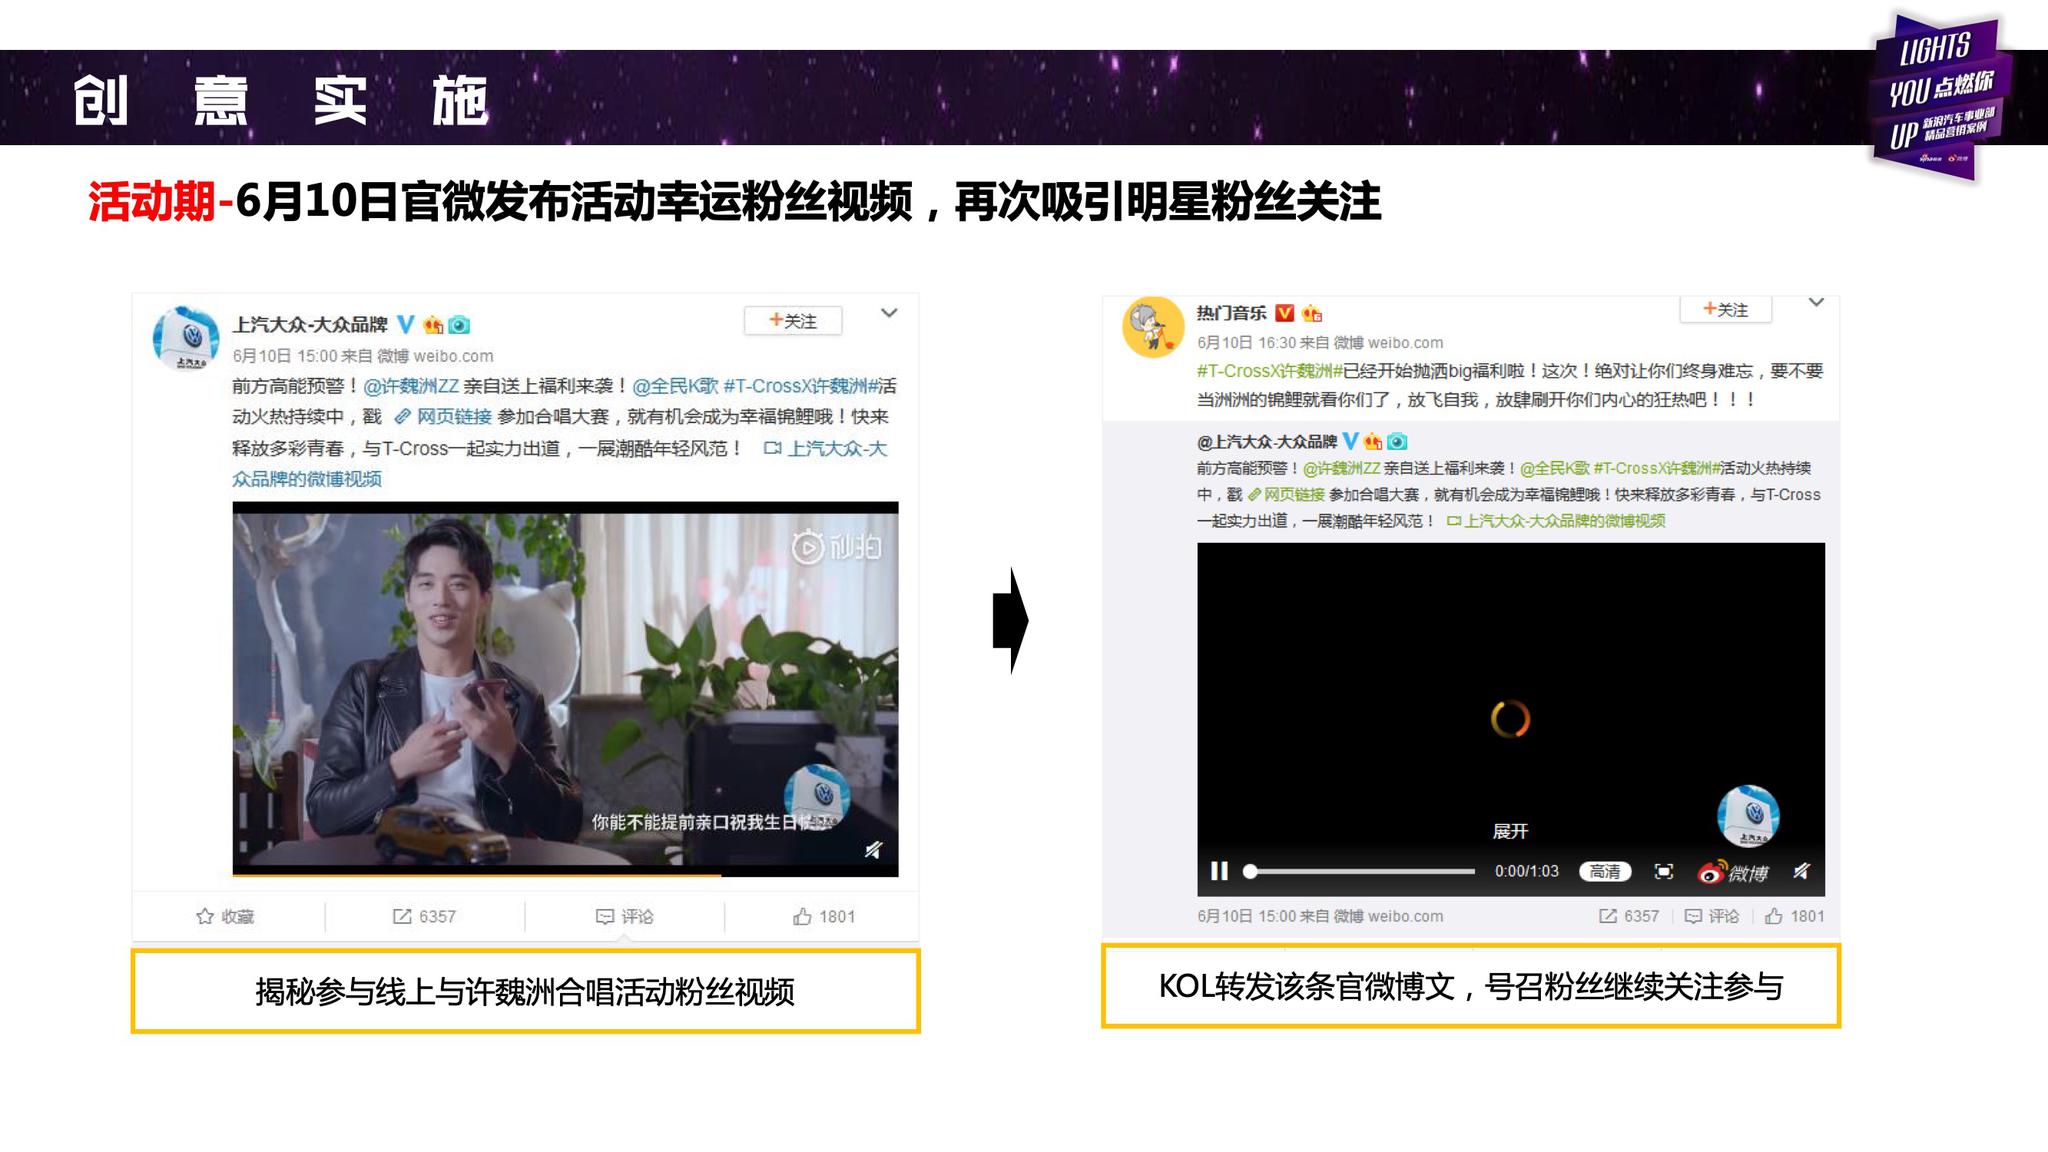Pause the video in the right post
This screenshot has width=2048, height=1152.
tap(1219, 871)
